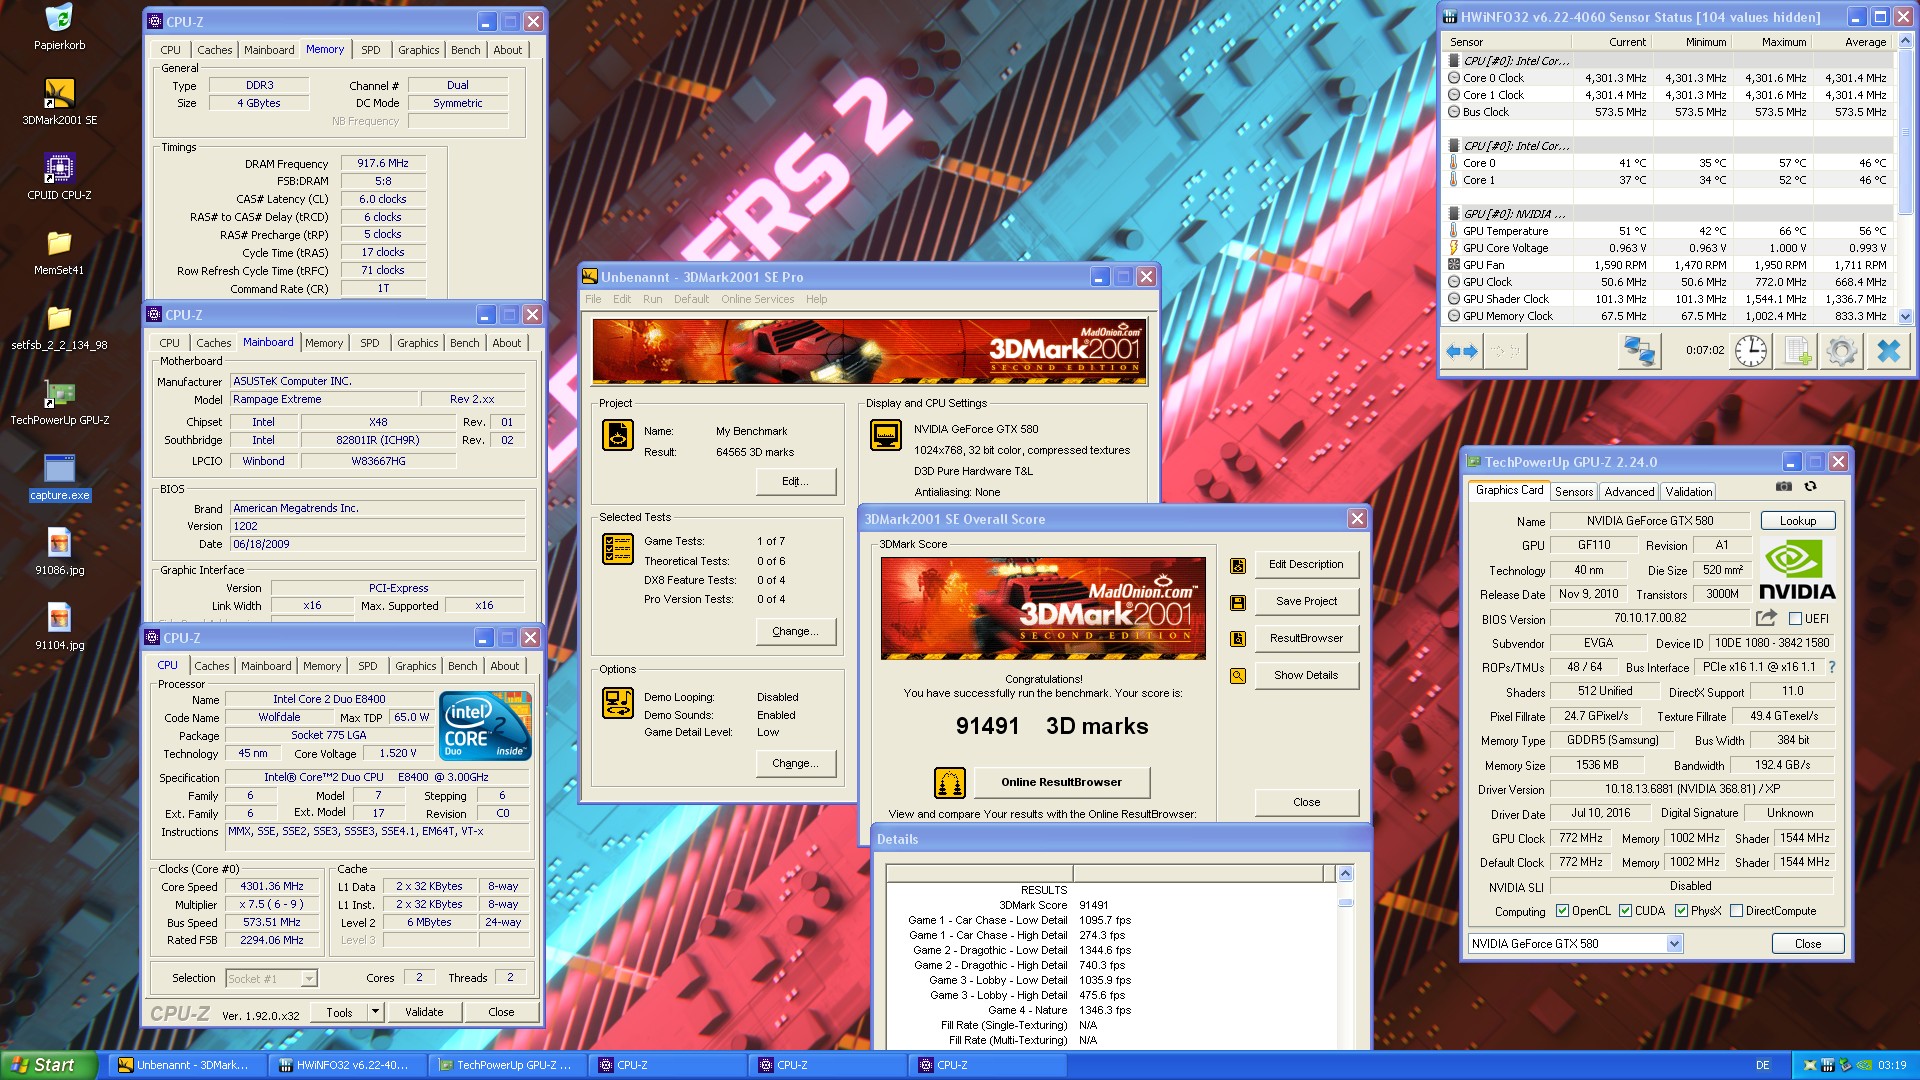Switch to the Advanced tab in GPU-Z
This screenshot has width=1920, height=1080.
(x=1628, y=492)
